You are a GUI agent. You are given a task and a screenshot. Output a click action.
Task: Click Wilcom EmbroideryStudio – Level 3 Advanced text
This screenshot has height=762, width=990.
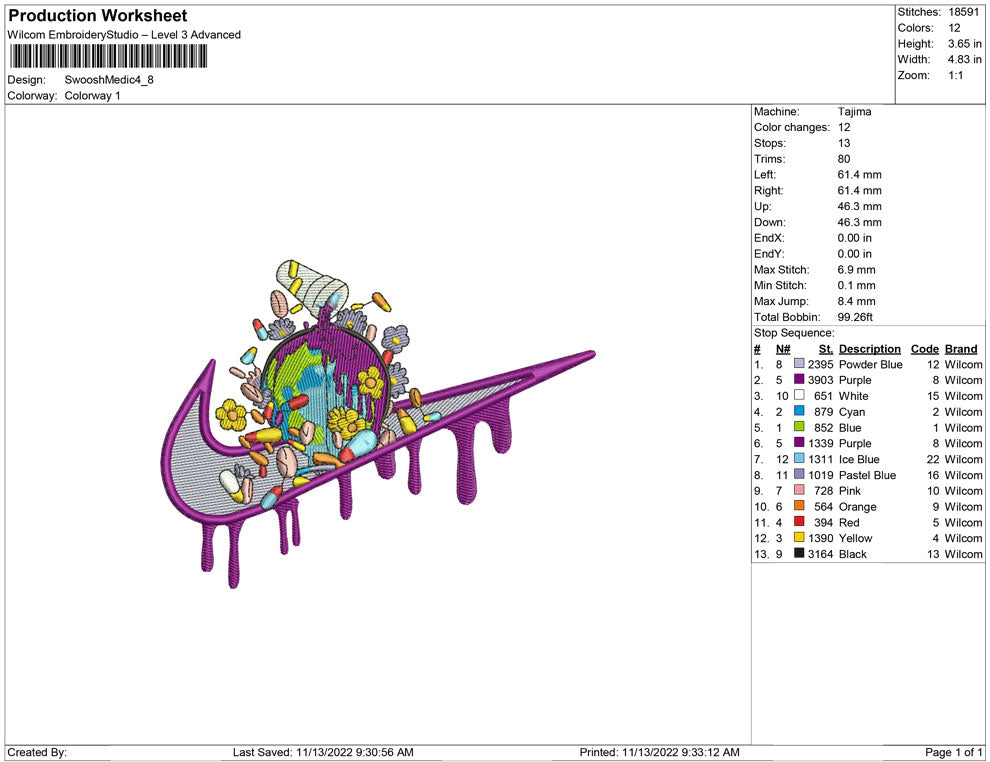tap(124, 35)
